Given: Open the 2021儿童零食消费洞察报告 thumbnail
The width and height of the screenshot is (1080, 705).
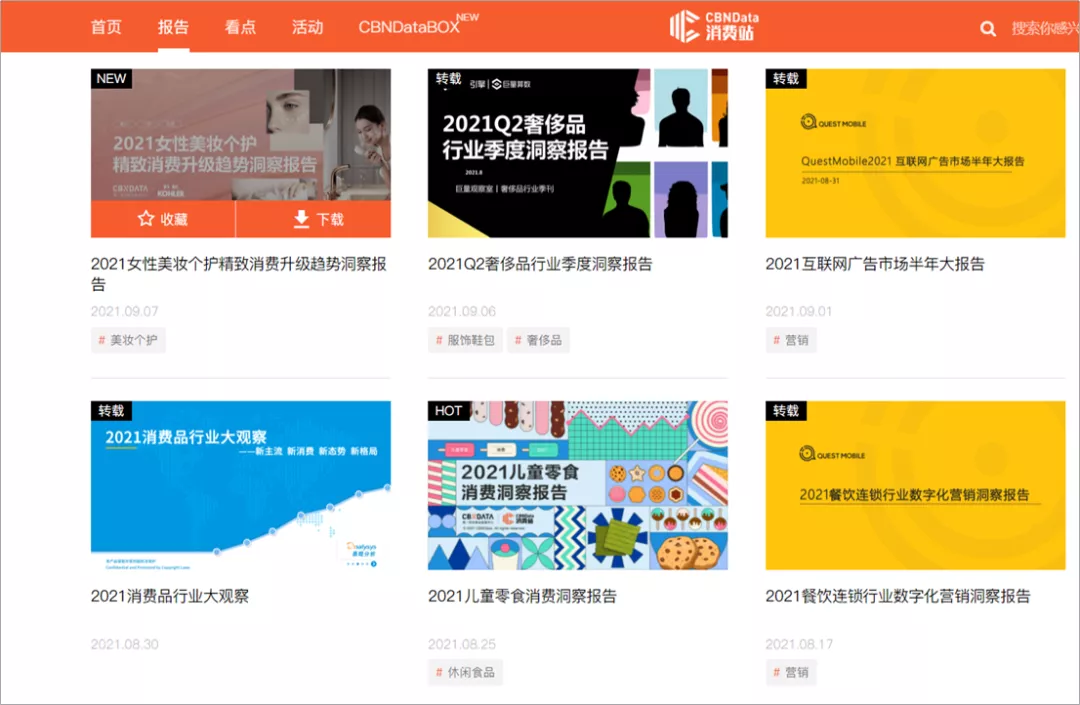Looking at the screenshot, I should pyautogui.click(x=578, y=485).
